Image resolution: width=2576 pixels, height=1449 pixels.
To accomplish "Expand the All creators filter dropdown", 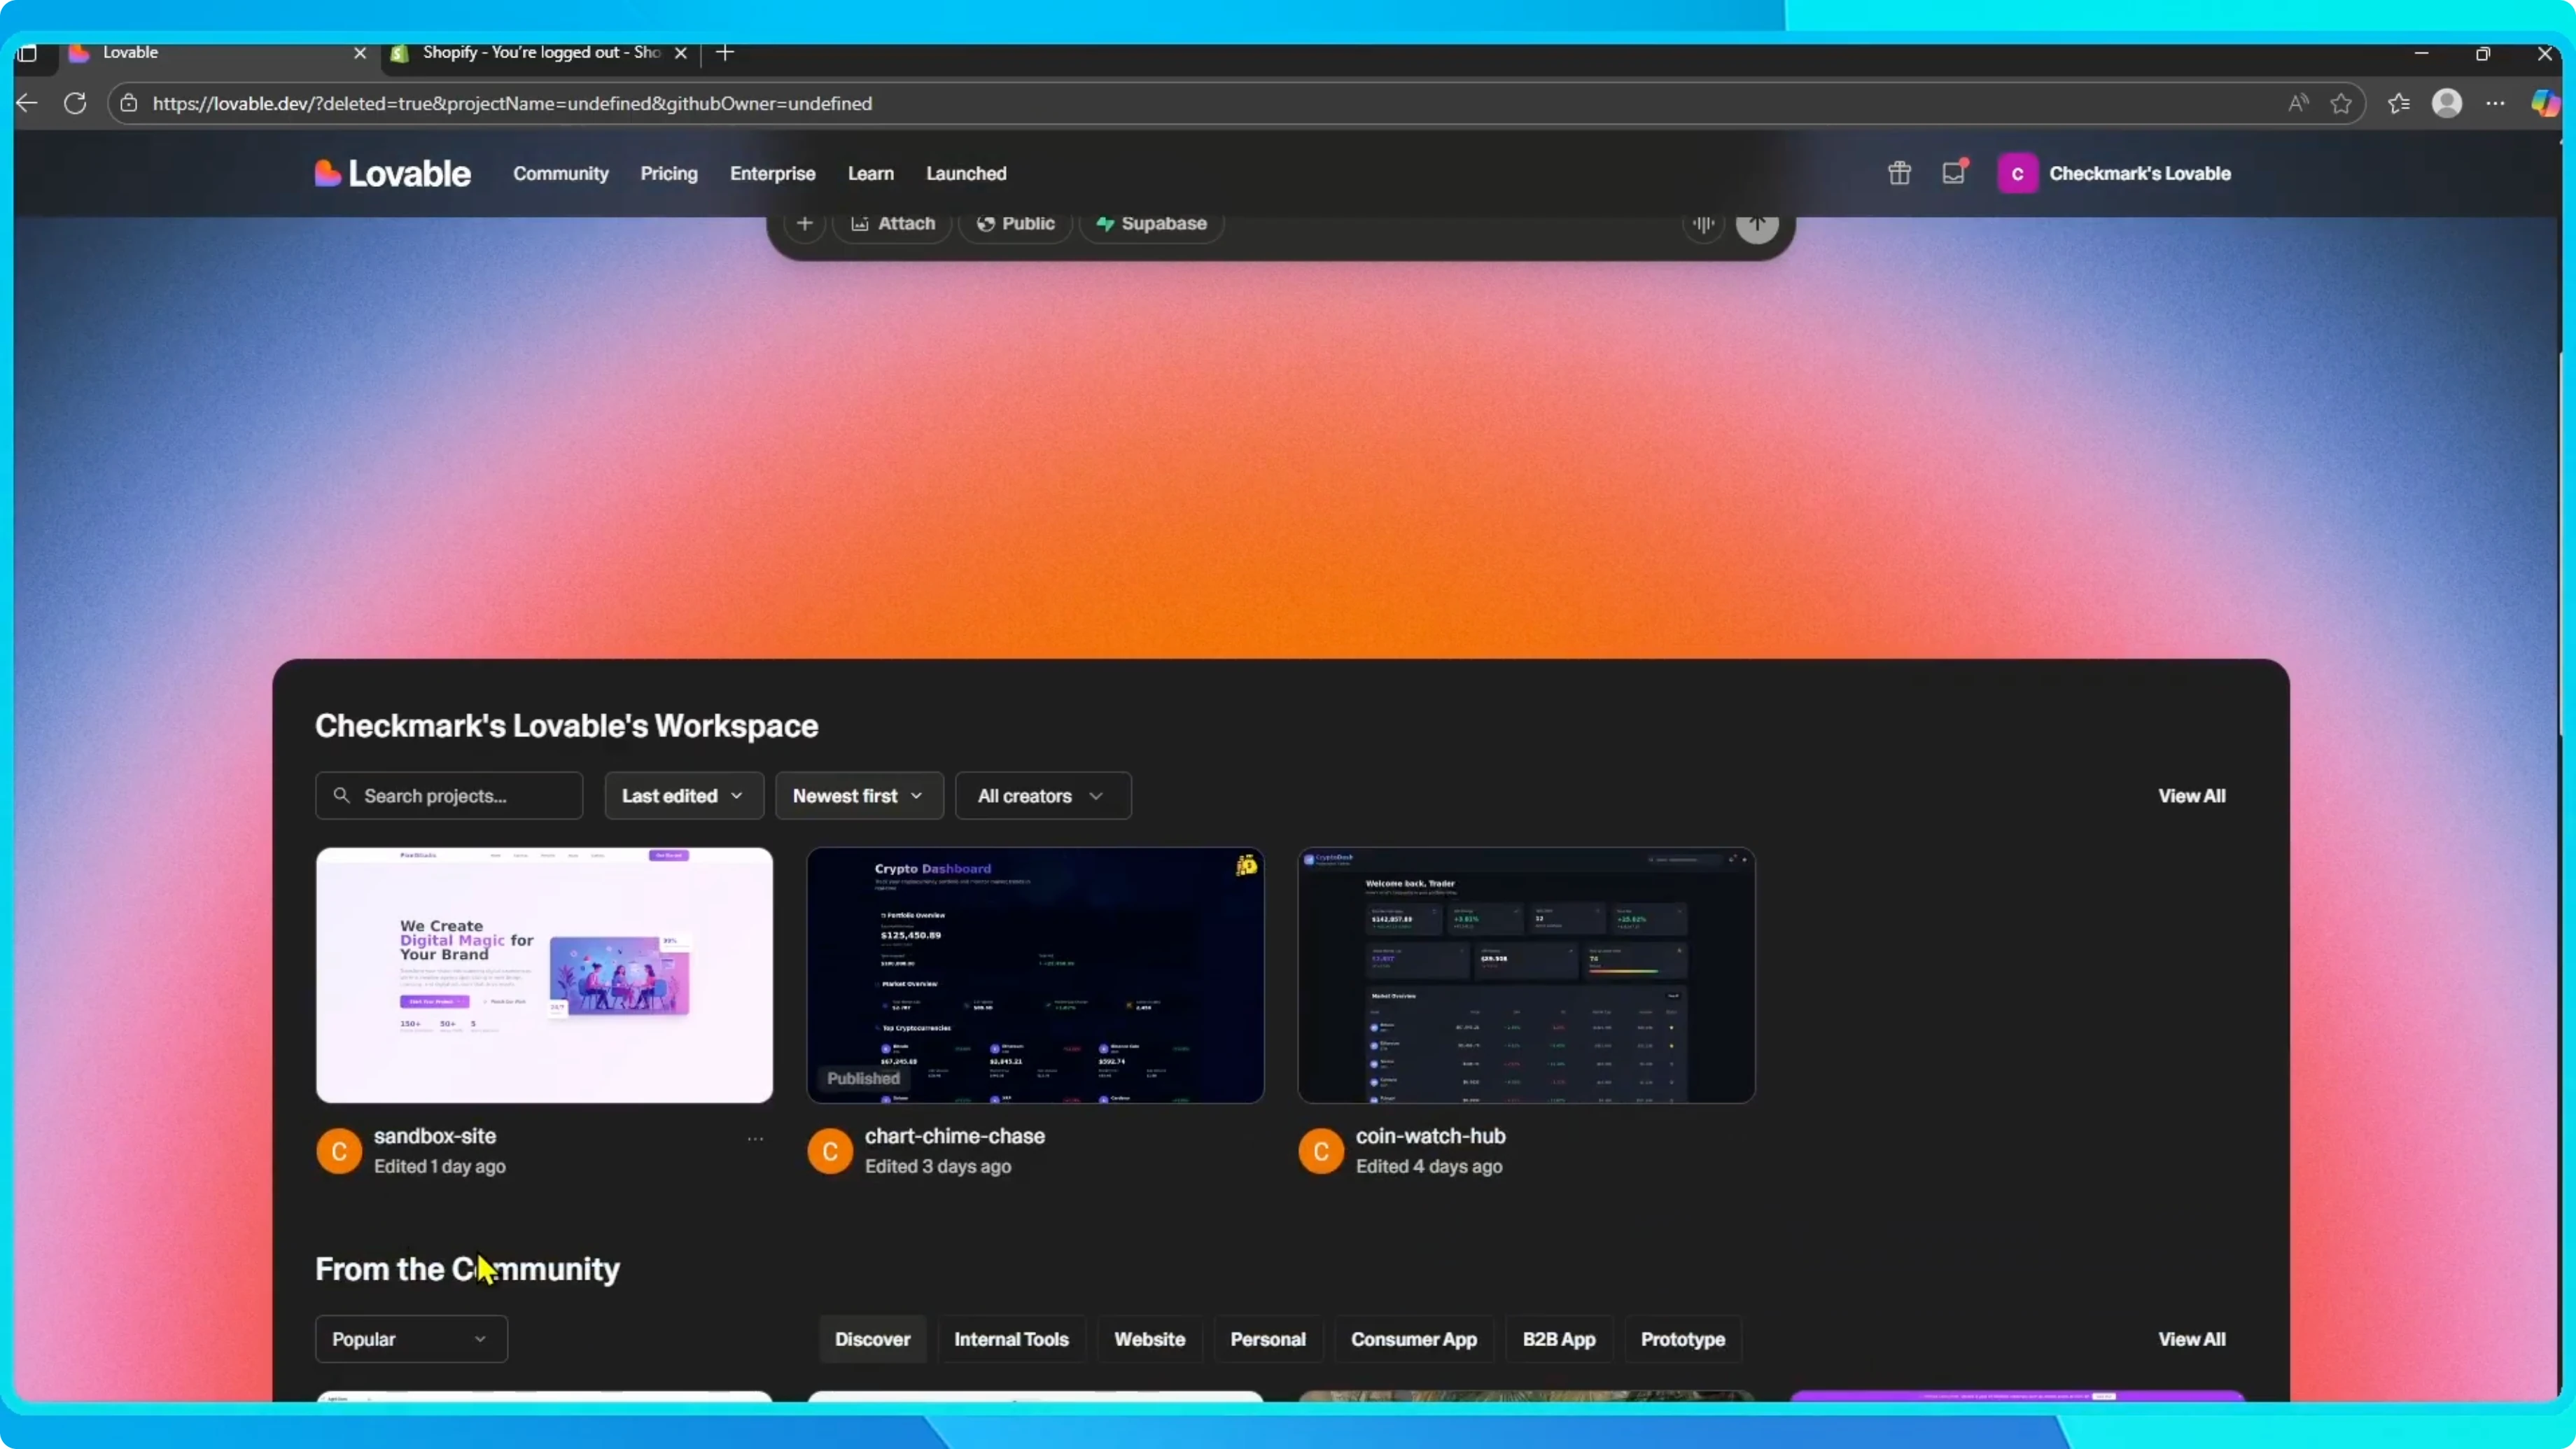I will pos(1043,796).
